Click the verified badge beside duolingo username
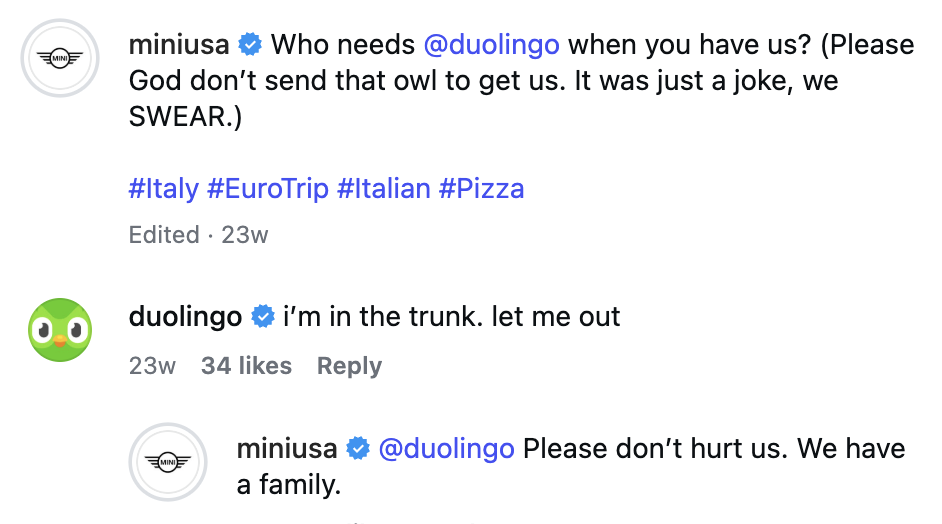 [263, 317]
